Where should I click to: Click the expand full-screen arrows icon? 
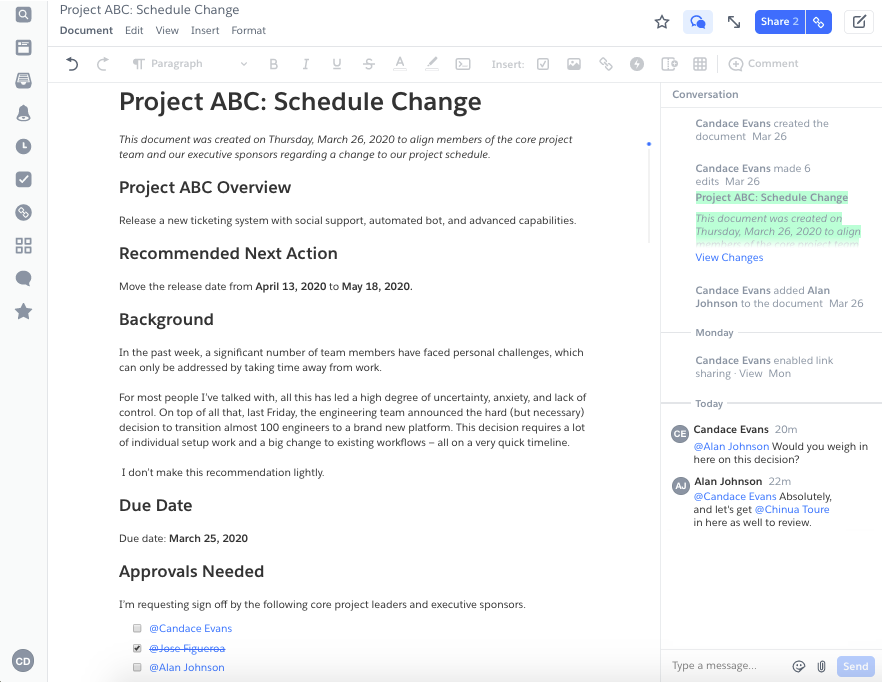[x=734, y=22]
